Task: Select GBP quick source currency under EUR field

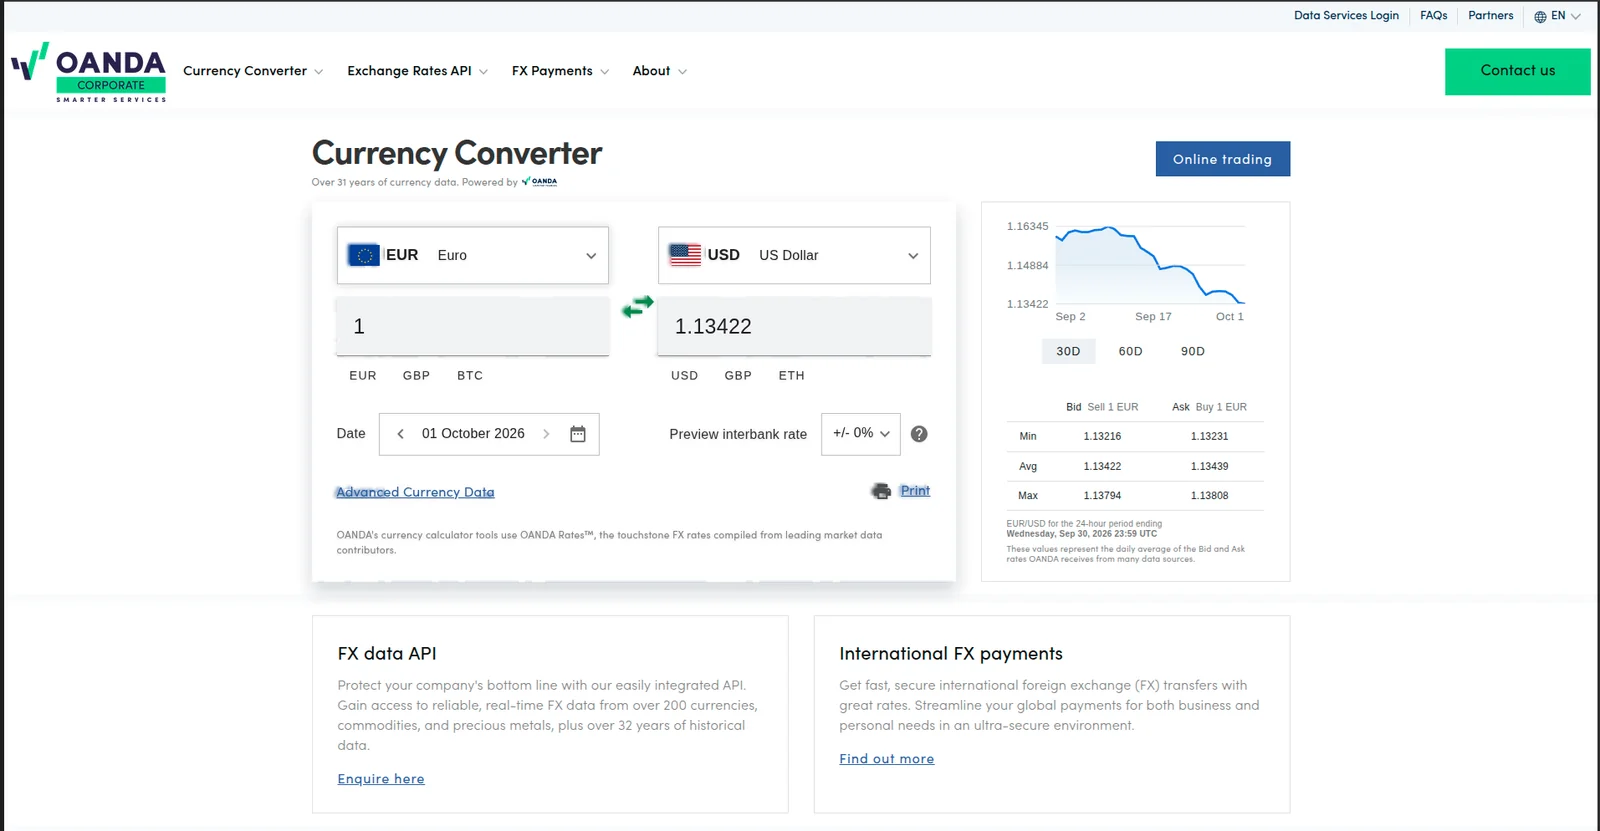Action: pyautogui.click(x=416, y=376)
